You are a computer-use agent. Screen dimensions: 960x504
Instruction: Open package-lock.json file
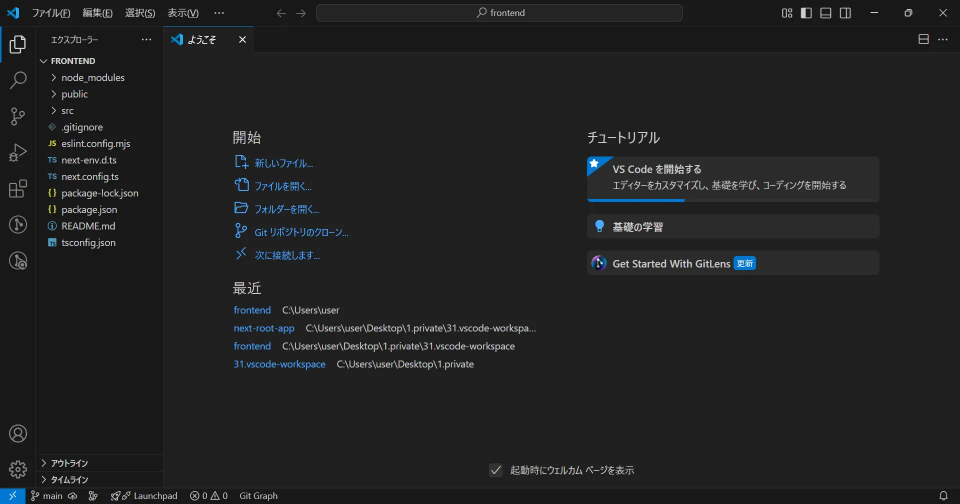click(100, 194)
